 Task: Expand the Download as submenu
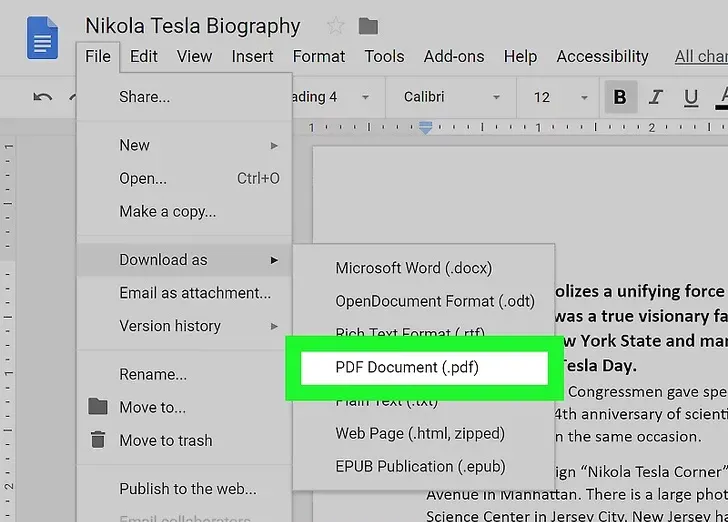(x=184, y=260)
